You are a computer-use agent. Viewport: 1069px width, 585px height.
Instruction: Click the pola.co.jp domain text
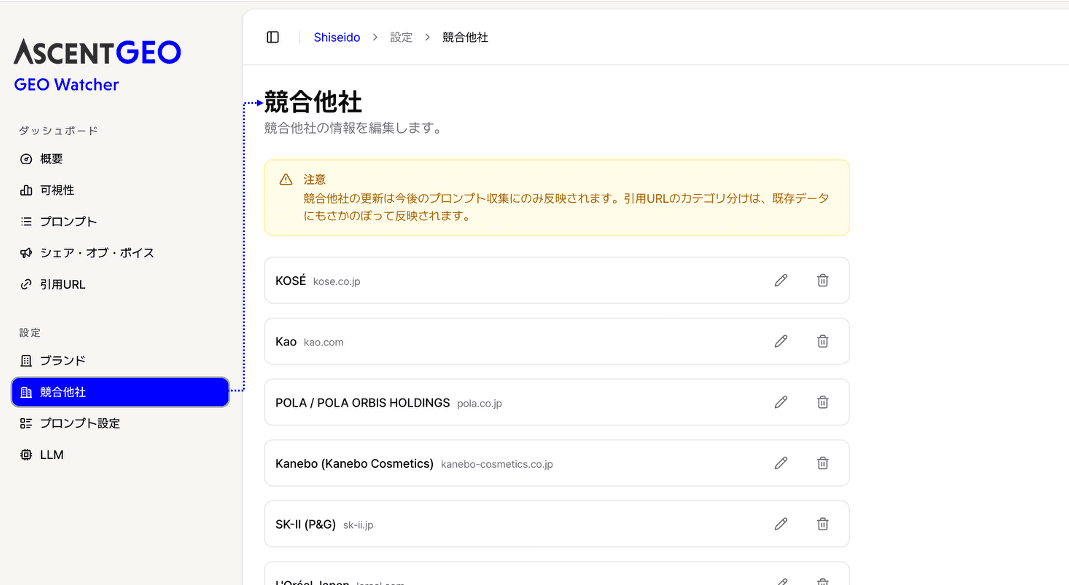point(479,404)
